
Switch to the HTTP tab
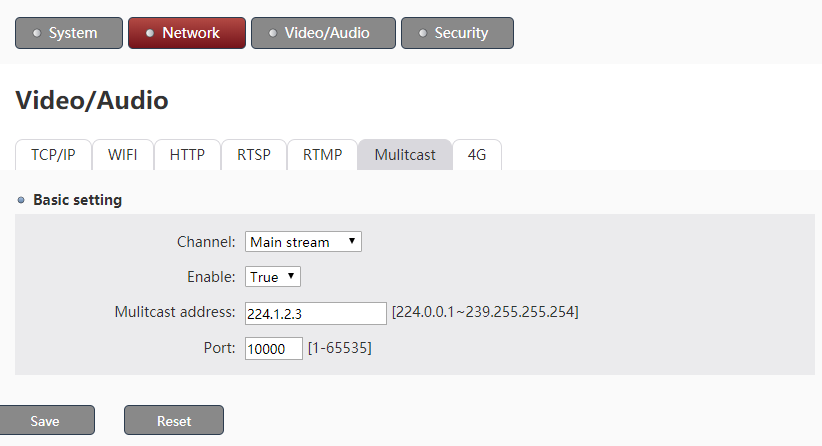187,155
